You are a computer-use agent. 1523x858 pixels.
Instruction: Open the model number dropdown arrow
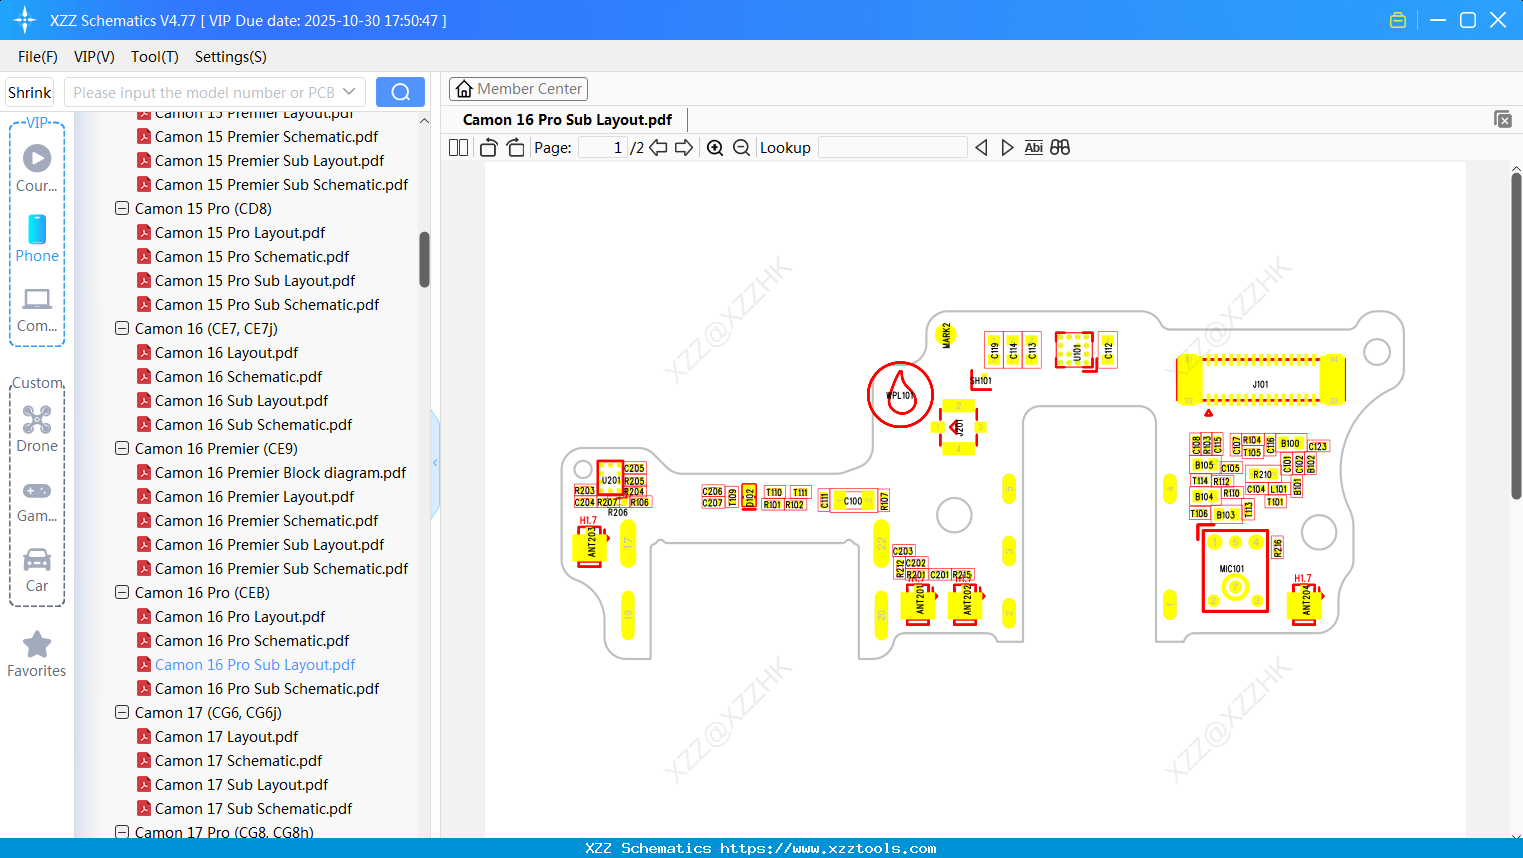pyautogui.click(x=349, y=92)
